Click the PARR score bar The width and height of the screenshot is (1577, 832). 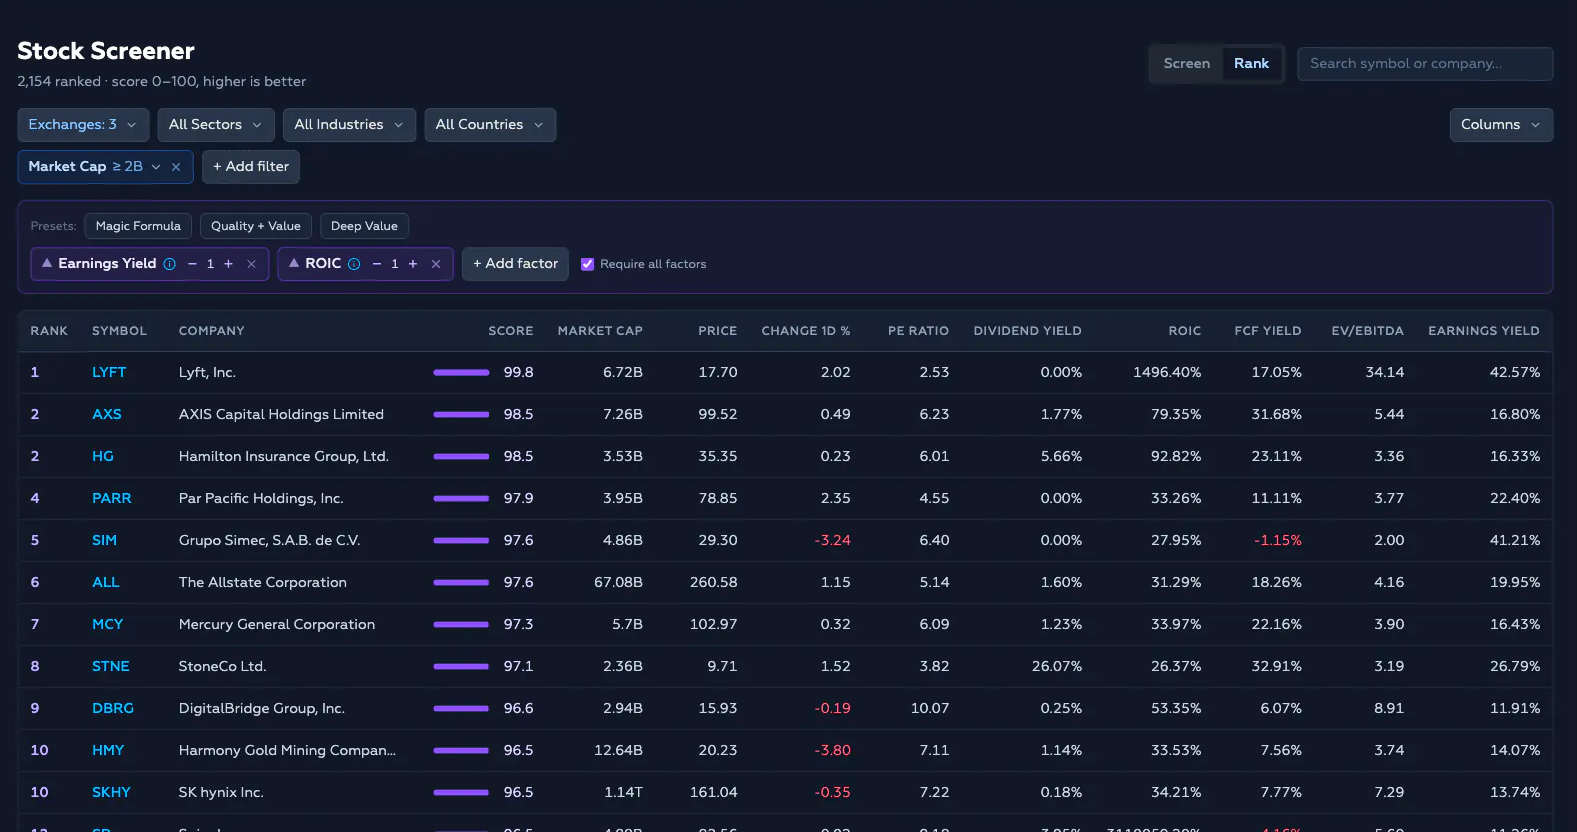(x=461, y=499)
